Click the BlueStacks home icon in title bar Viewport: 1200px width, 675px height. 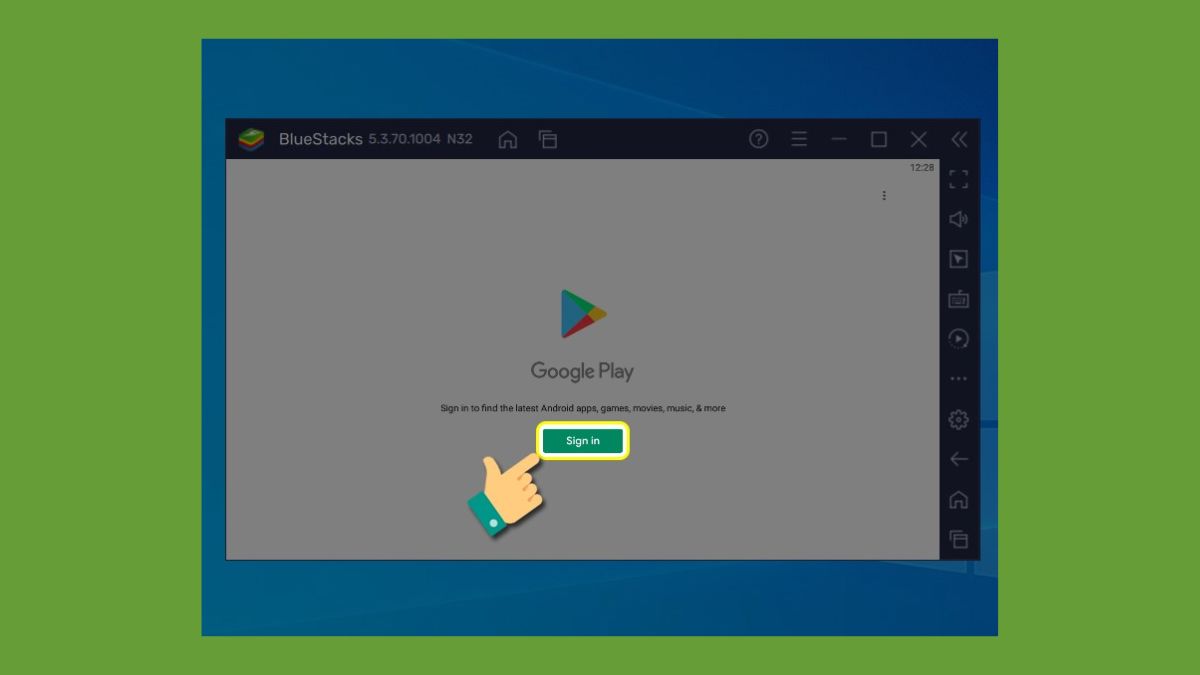pyautogui.click(x=508, y=139)
